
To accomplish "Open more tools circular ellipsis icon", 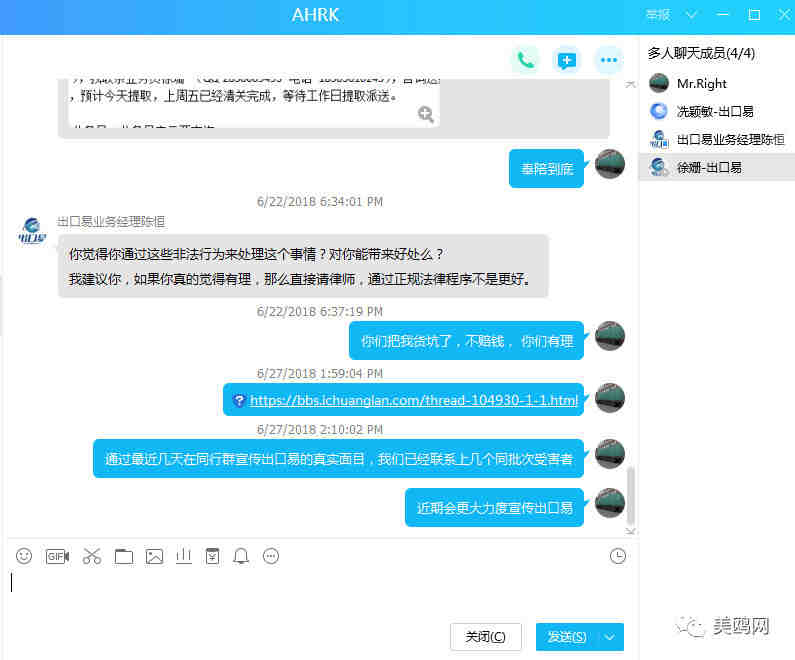I will coord(271,556).
